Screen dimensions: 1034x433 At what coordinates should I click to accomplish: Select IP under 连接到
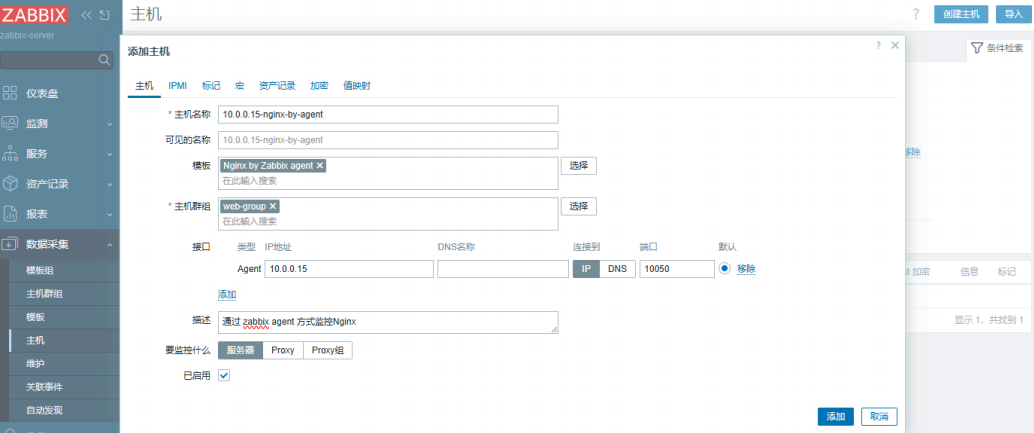[x=586, y=269]
